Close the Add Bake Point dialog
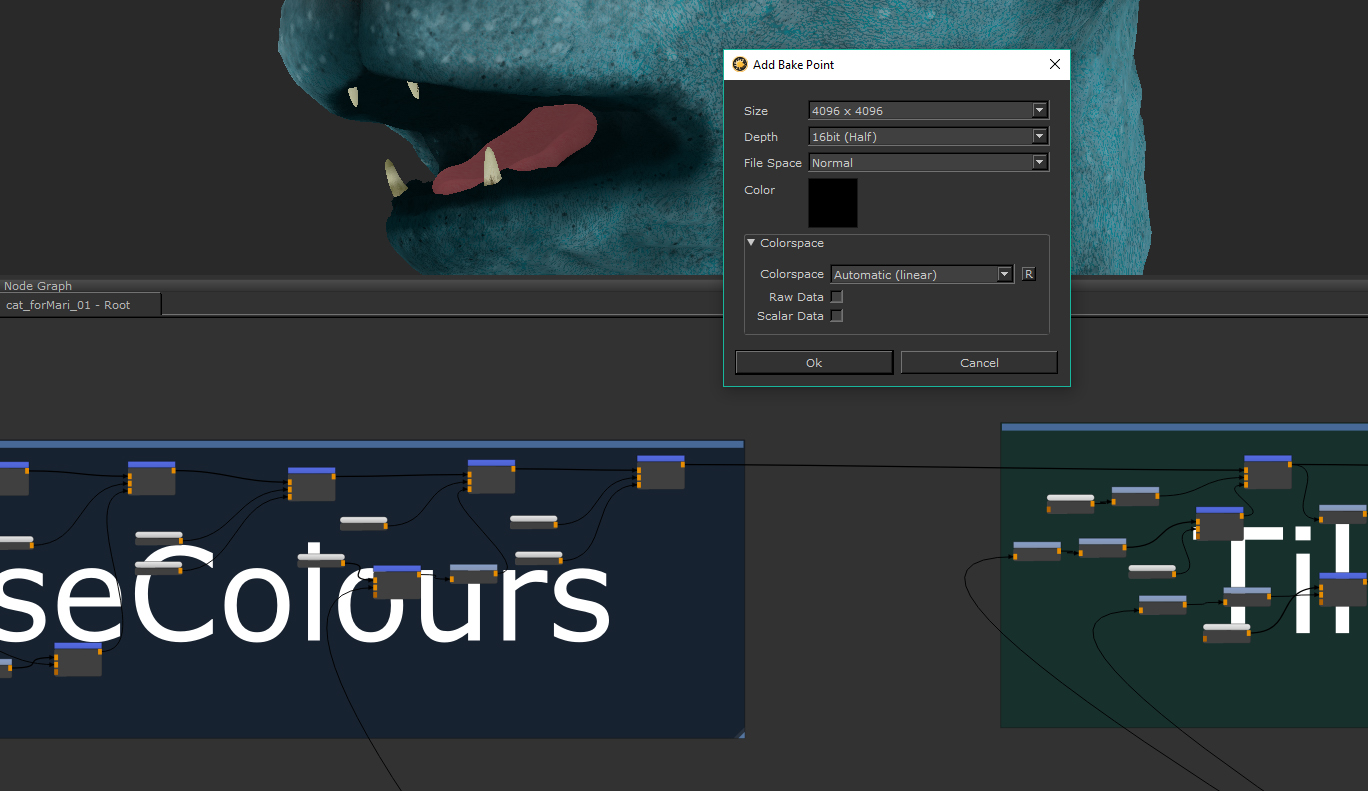This screenshot has width=1368, height=791. tap(1054, 65)
